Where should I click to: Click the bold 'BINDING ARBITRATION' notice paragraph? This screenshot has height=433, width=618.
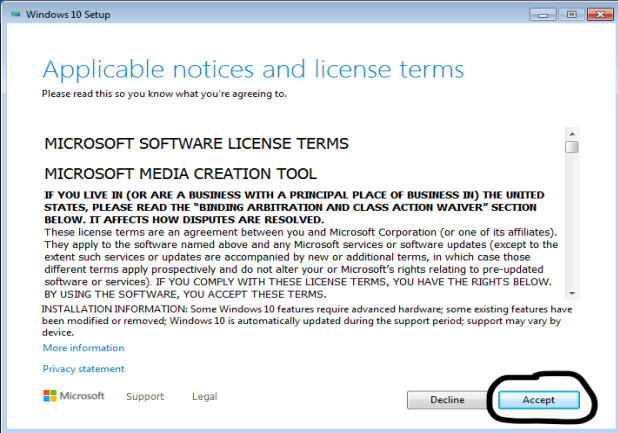click(x=294, y=207)
